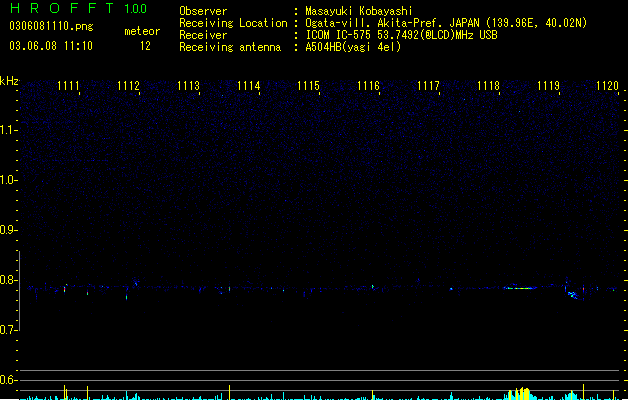Viewport: 629px width, 400px height.
Task: Click the Receiver label
Action: point(203,35)
